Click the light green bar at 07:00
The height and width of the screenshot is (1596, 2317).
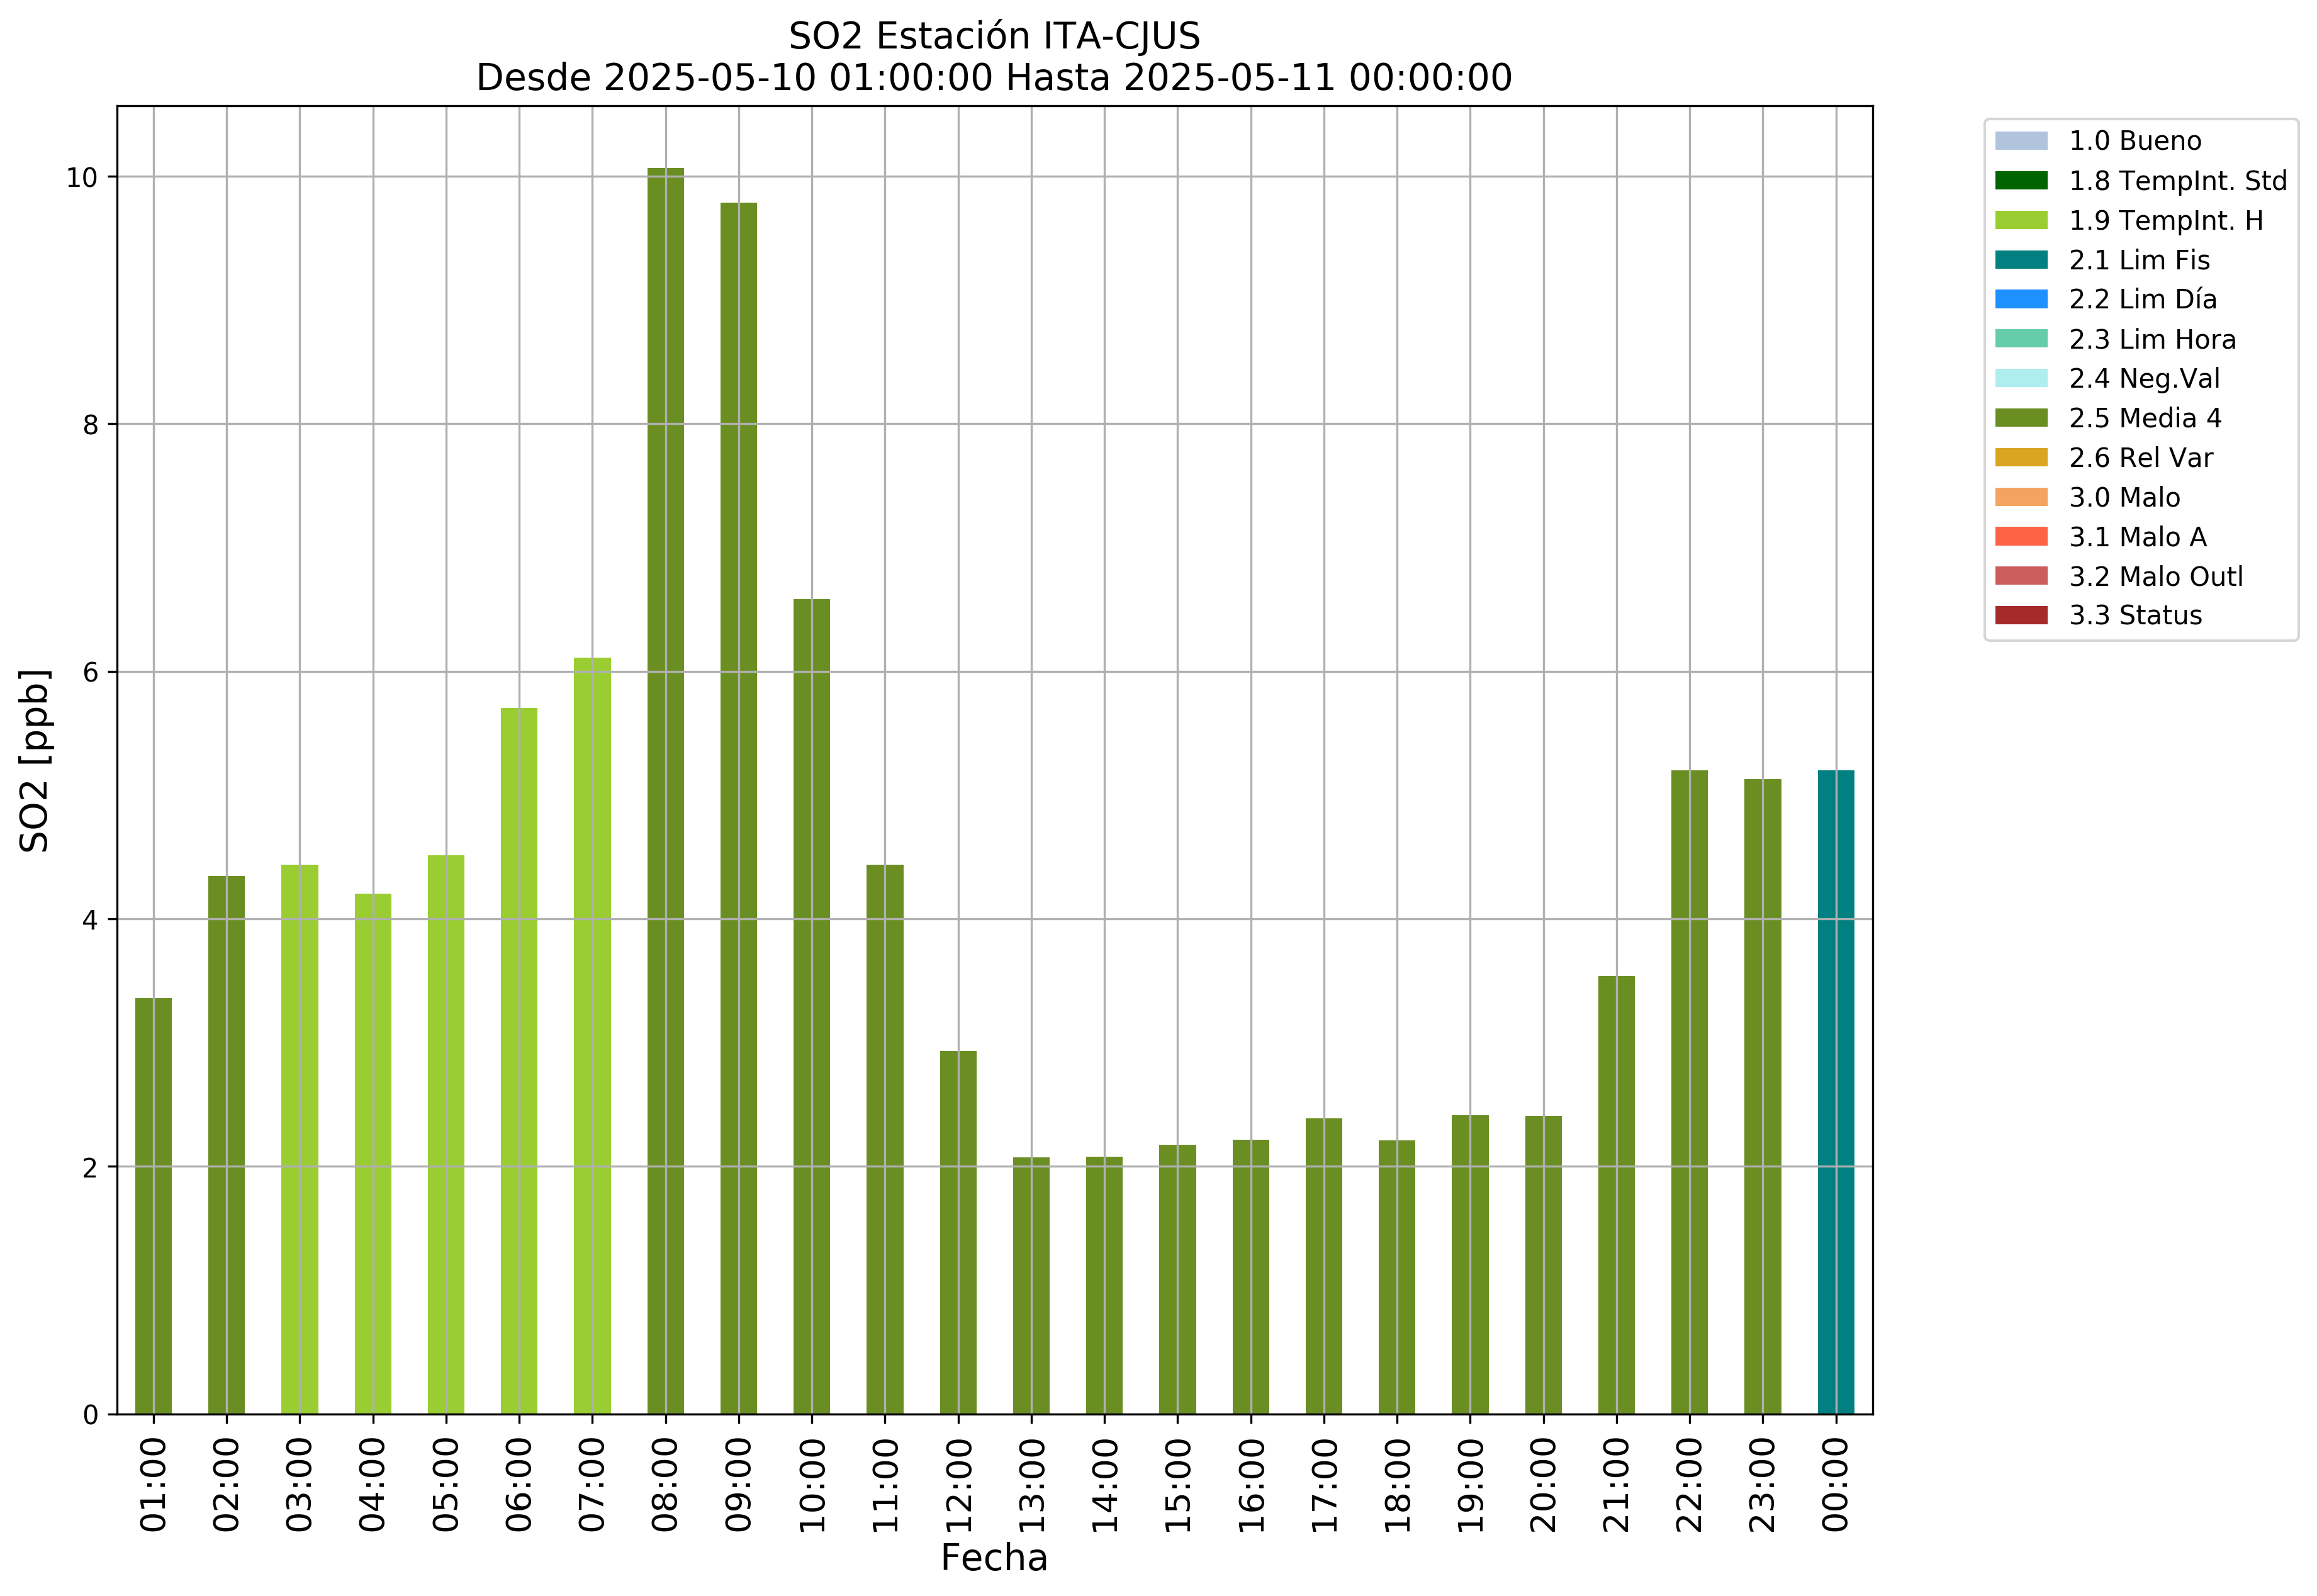pos(592,1036)
